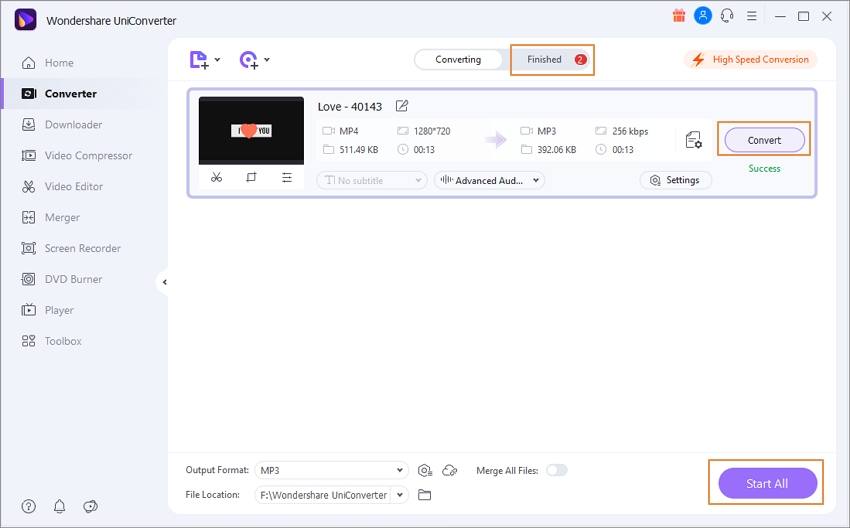
Task: Click the output format settings gear icon
Action: click(x=425, y=471)
